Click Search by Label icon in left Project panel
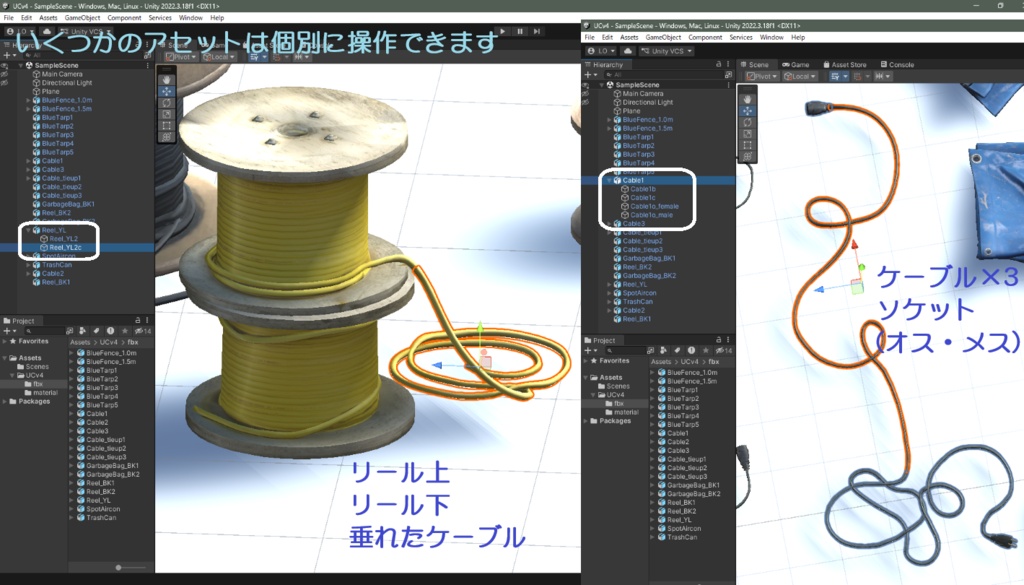The image size is (1024, 585). tap(96, 331)
